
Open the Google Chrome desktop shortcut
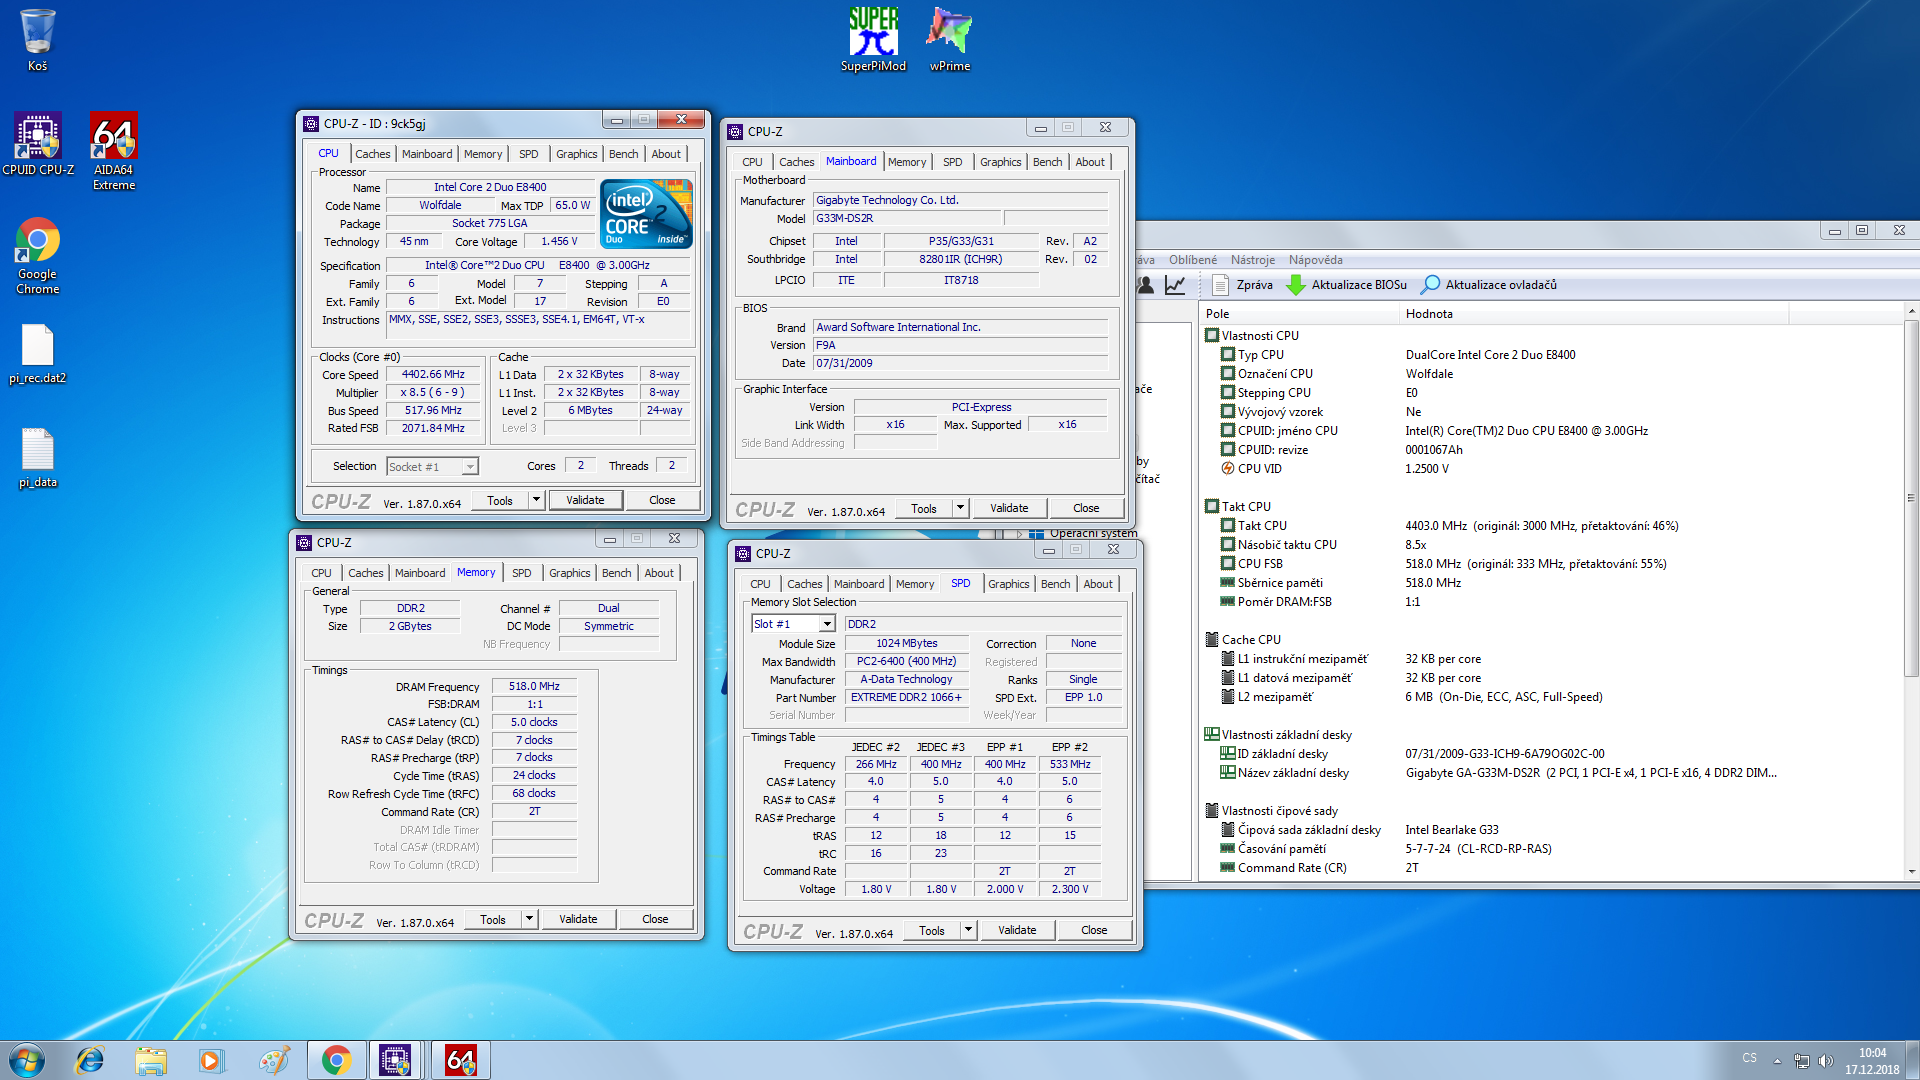pyautogui.click(x=37, y=256)
